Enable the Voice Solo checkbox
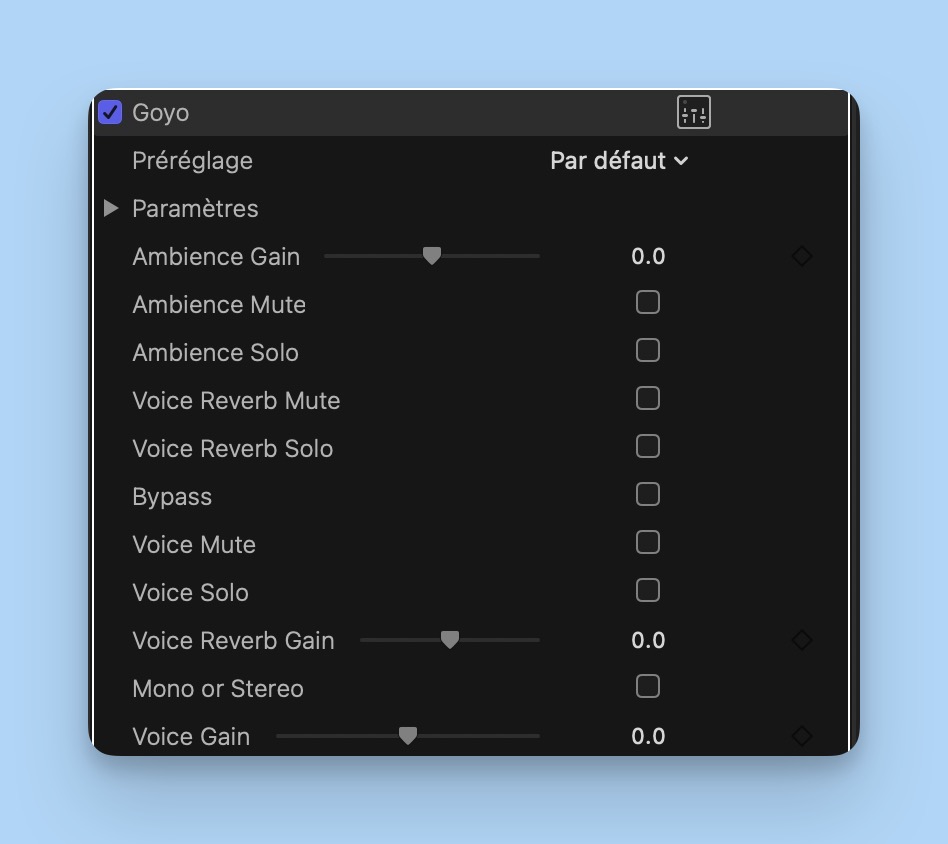This screenshot has height=844, width=948. (648, 590)
